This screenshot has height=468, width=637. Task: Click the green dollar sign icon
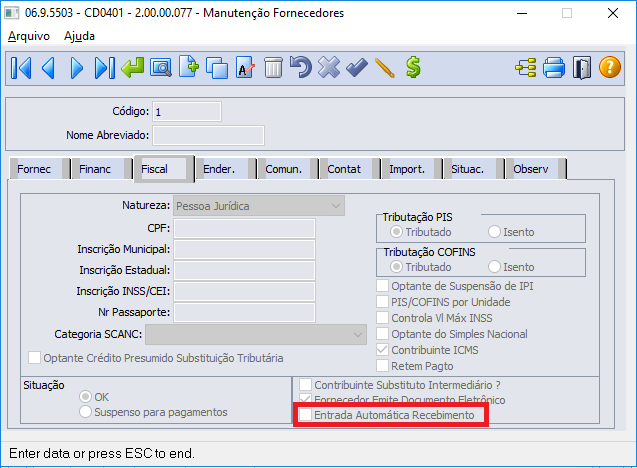click(x=413, y=67)
